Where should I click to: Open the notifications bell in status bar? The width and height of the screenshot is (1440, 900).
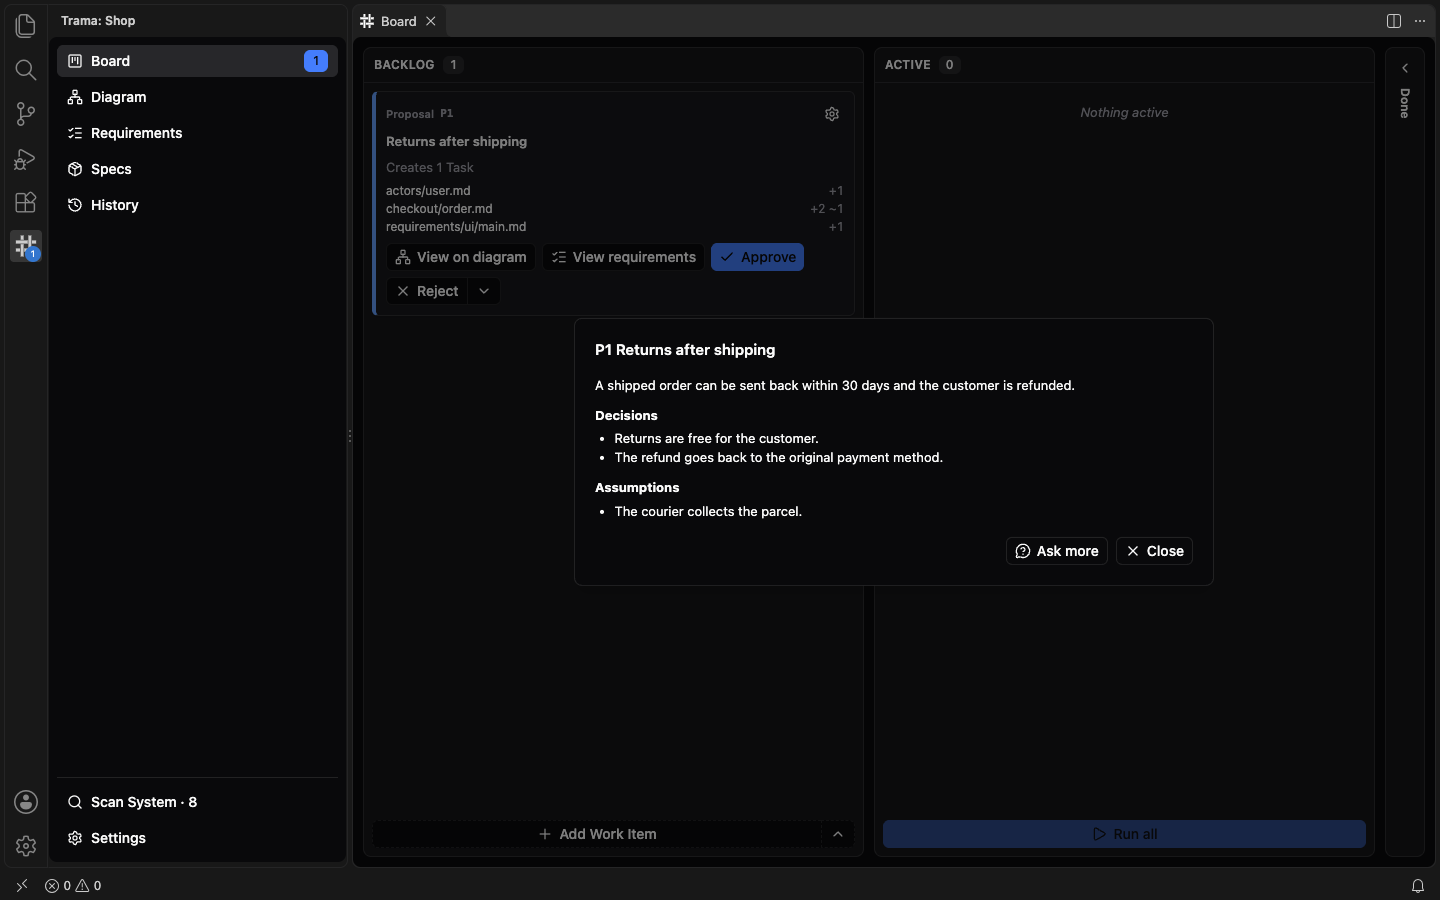tap(1418, 886)
